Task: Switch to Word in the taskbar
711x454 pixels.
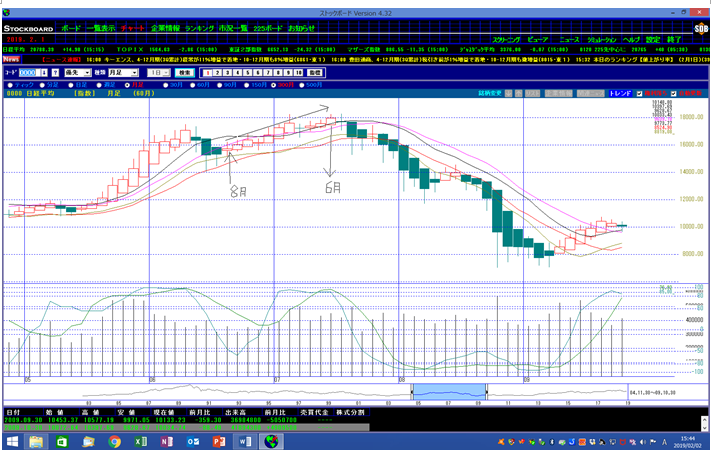Action: (x=245, y=442)
